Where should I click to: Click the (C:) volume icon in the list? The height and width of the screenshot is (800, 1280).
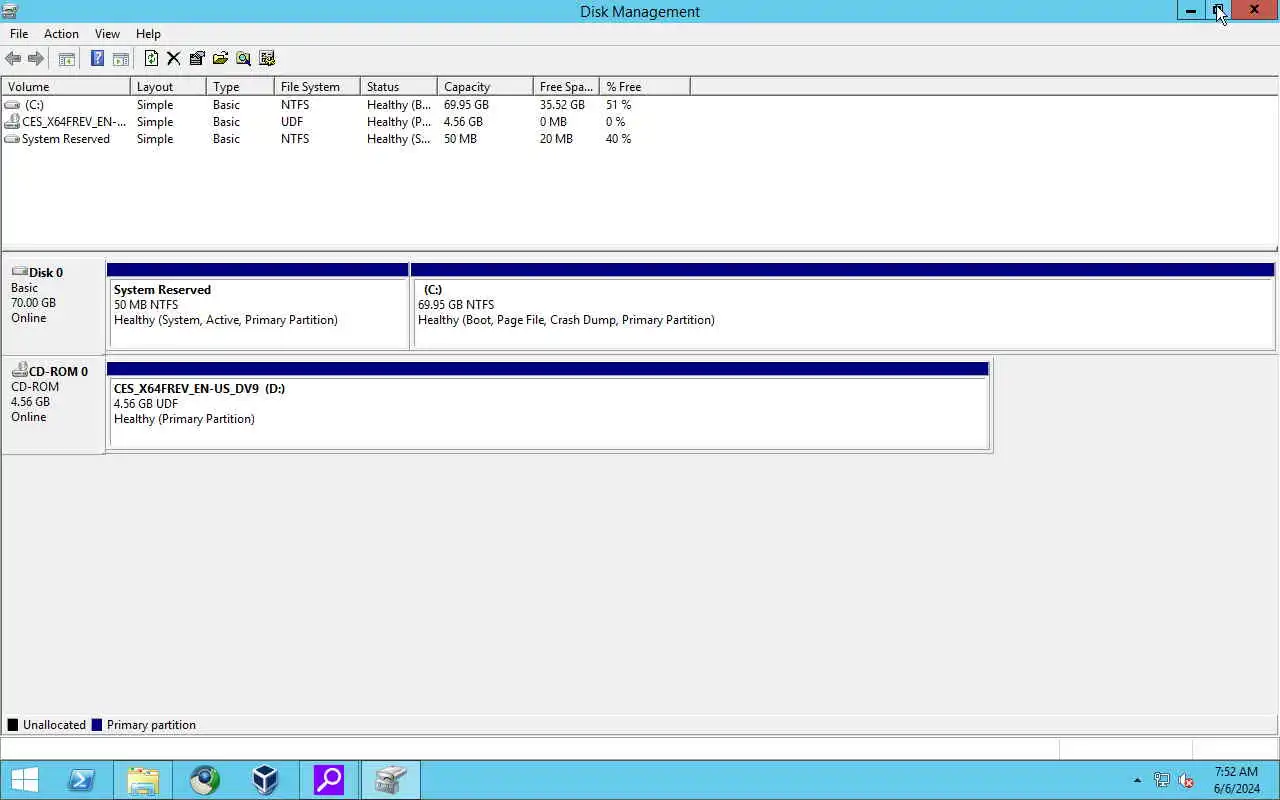click(12, 105)
